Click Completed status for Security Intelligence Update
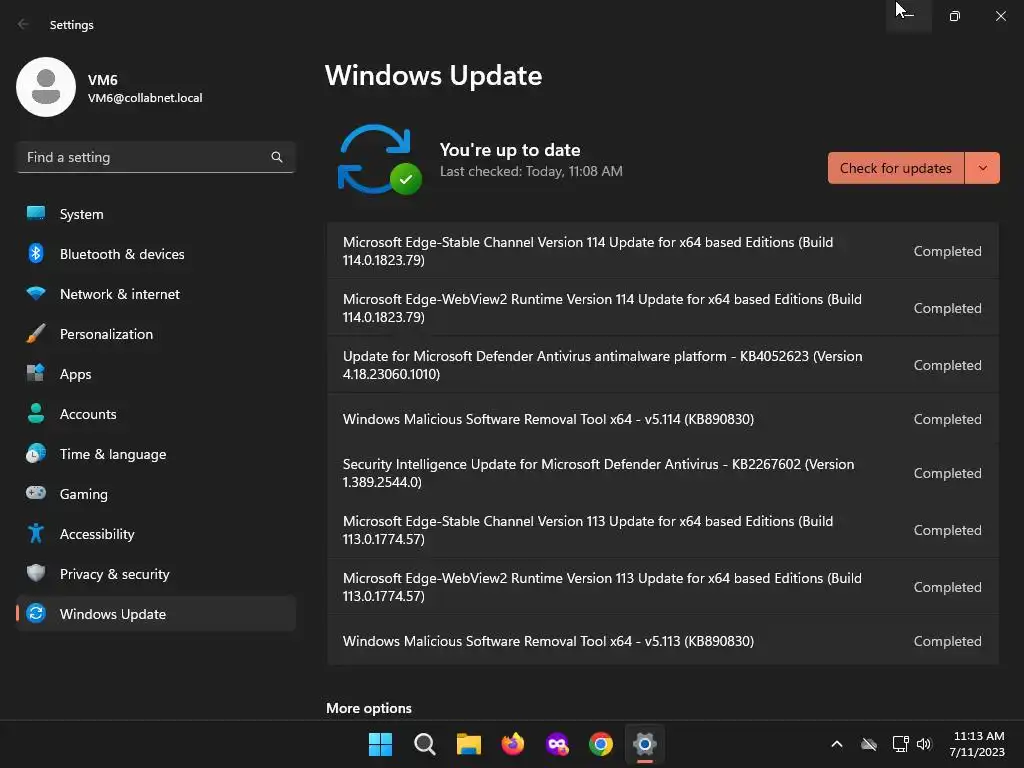 [x=947, y=473]
